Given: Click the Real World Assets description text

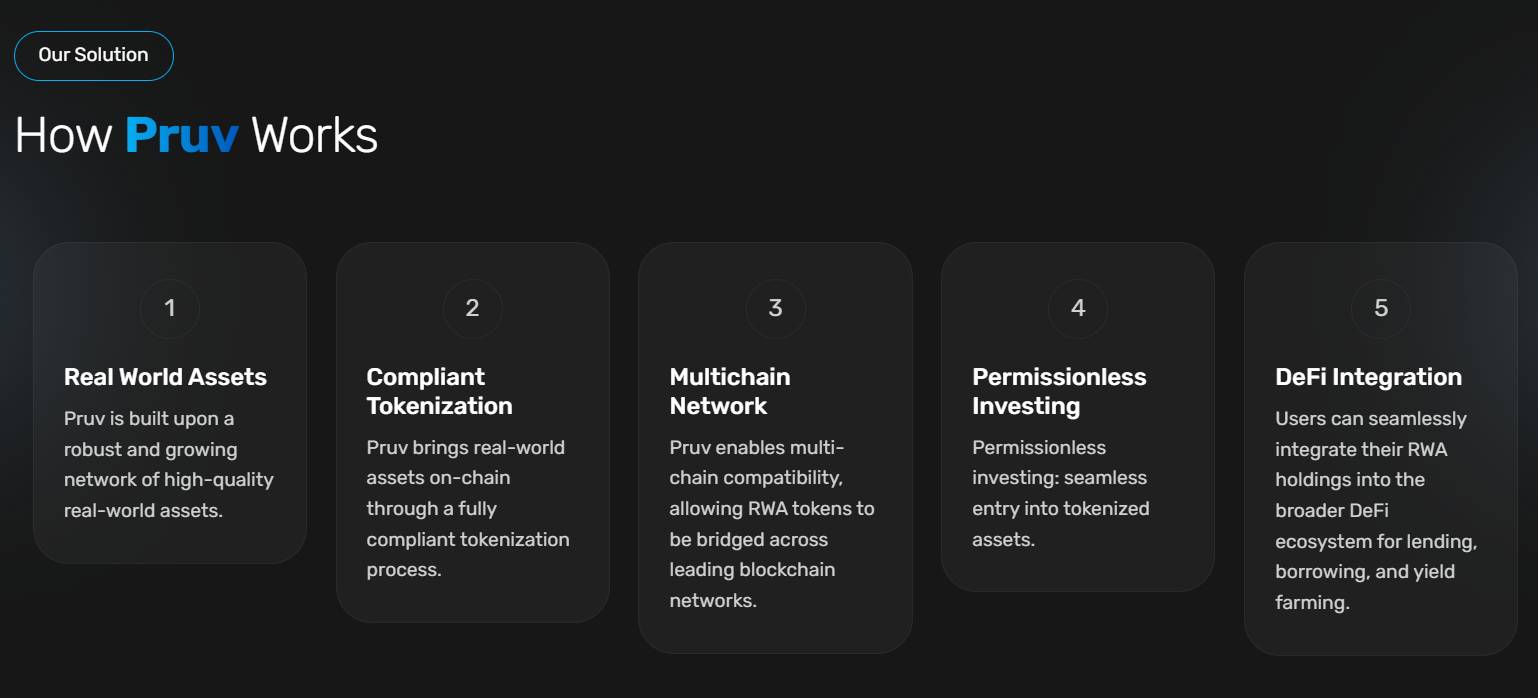Looking at the screenshot, I should click(168, 464).
